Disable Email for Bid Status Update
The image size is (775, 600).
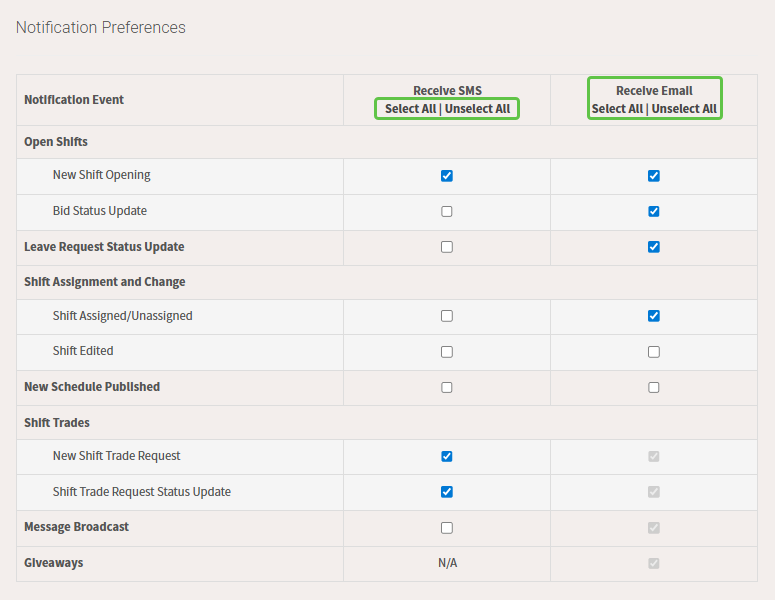tap(654, 212)
